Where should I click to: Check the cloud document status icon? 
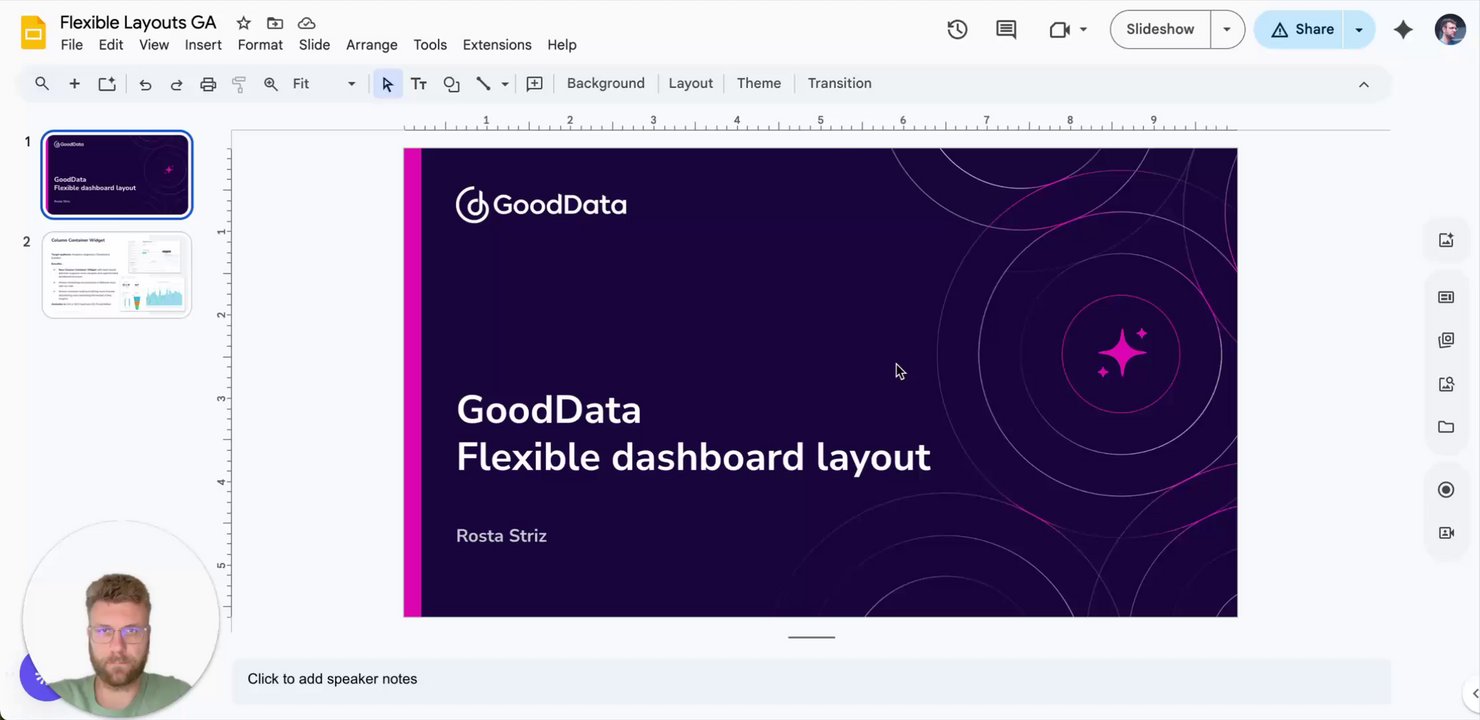click(307, 23)
